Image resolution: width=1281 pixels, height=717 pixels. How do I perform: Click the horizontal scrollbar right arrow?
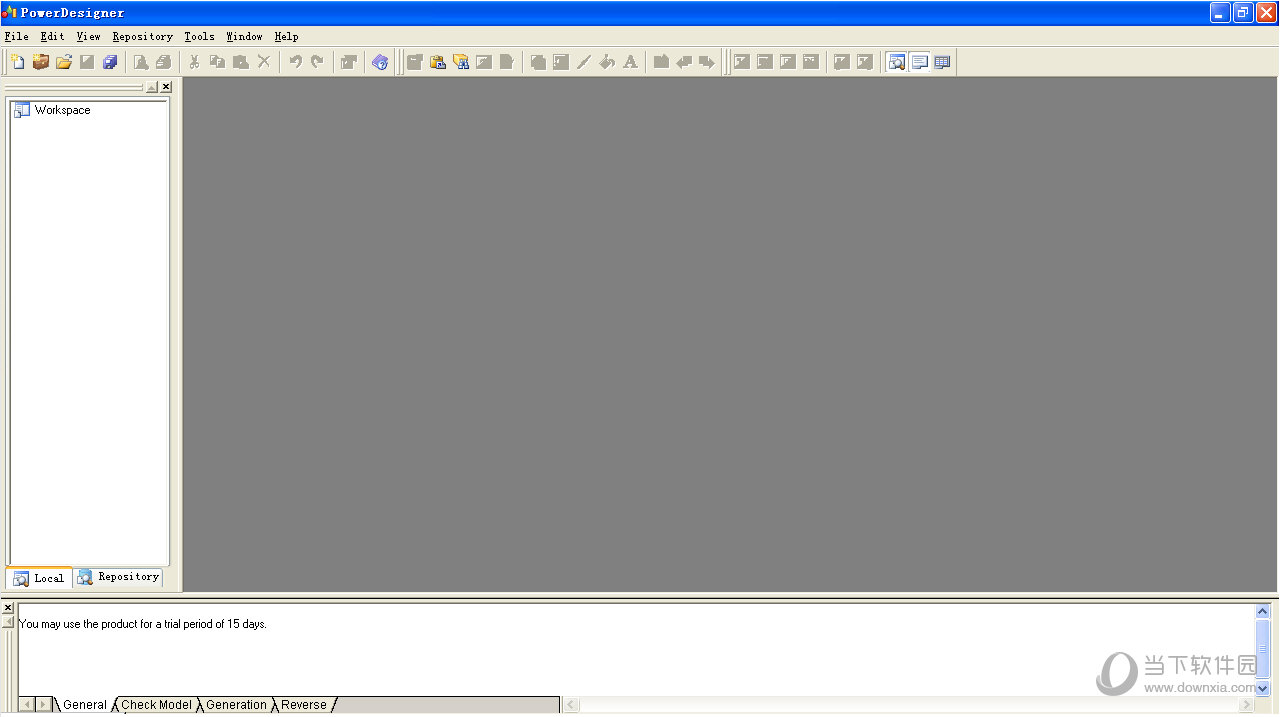1246,705
